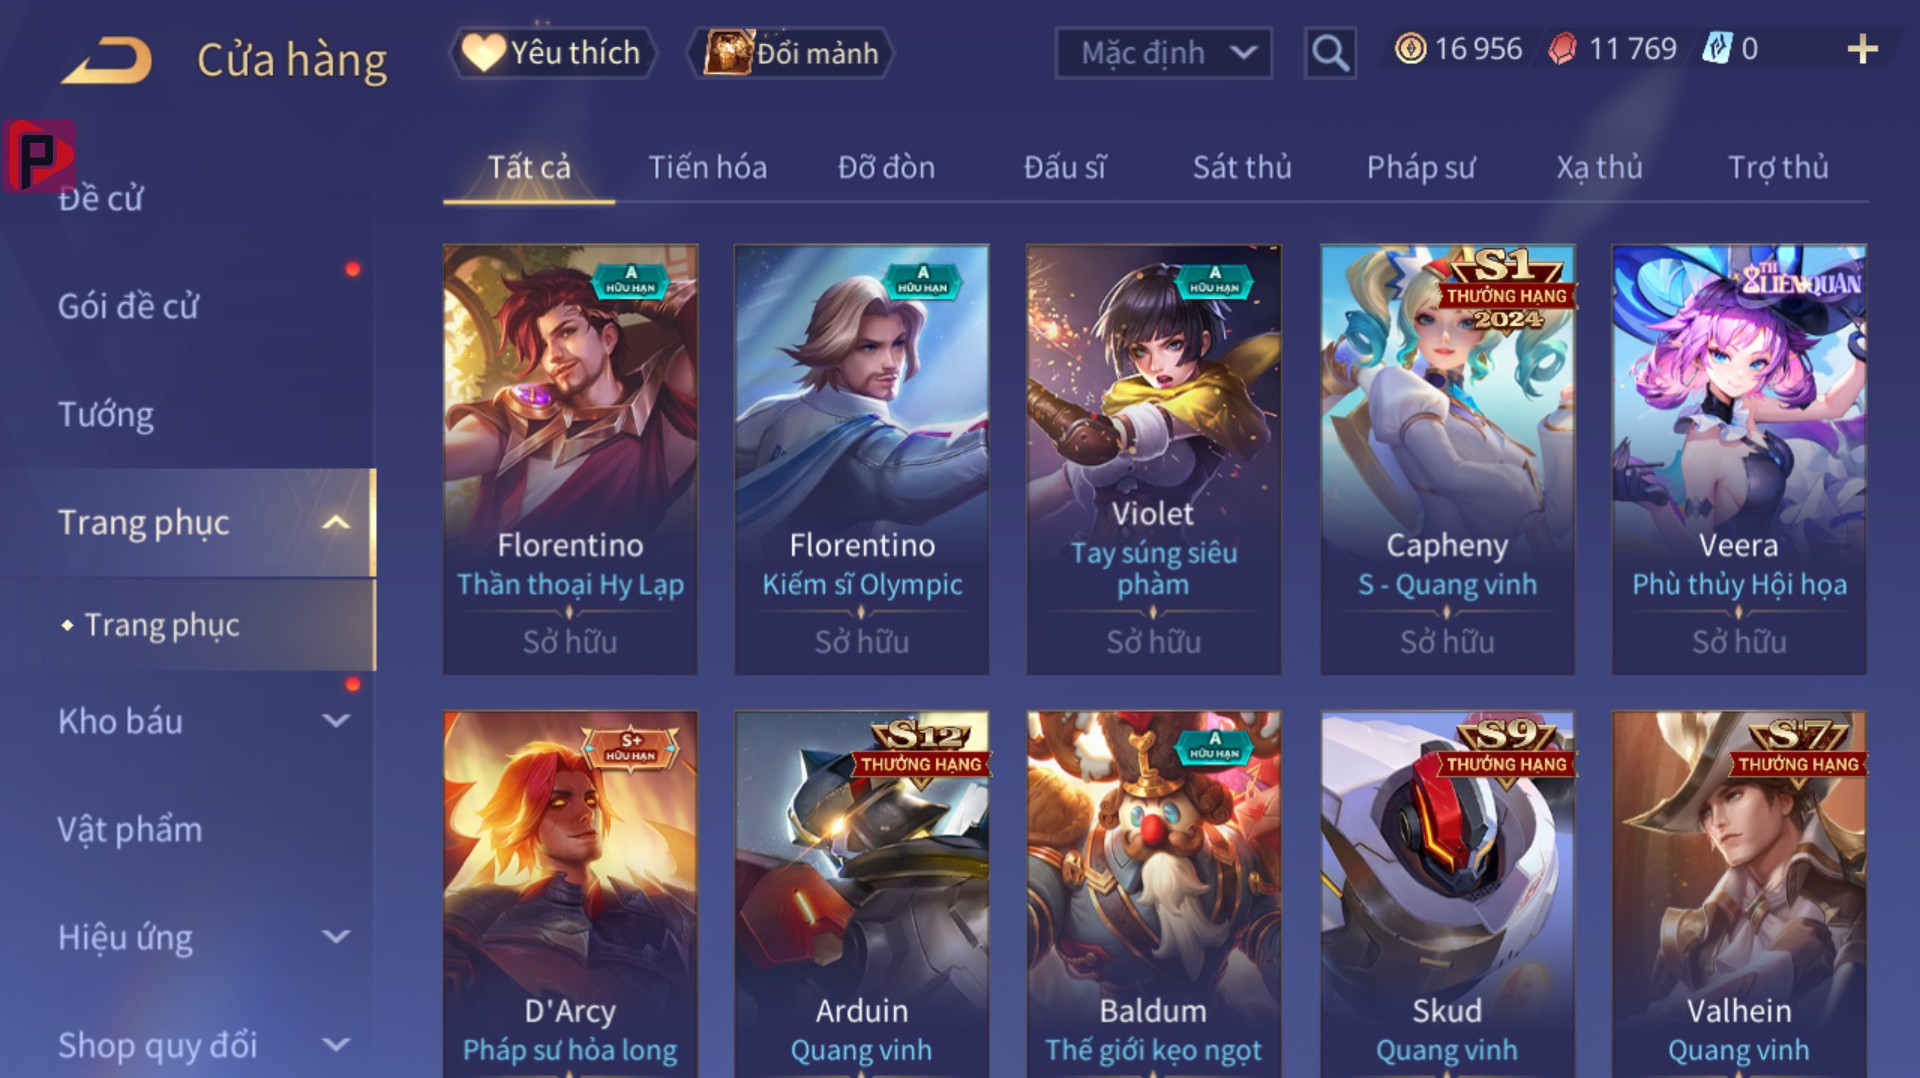Expand the Kho báu sidebar section
The width and height of the screenshot is (1920, 1078).
tap(336, 721)
